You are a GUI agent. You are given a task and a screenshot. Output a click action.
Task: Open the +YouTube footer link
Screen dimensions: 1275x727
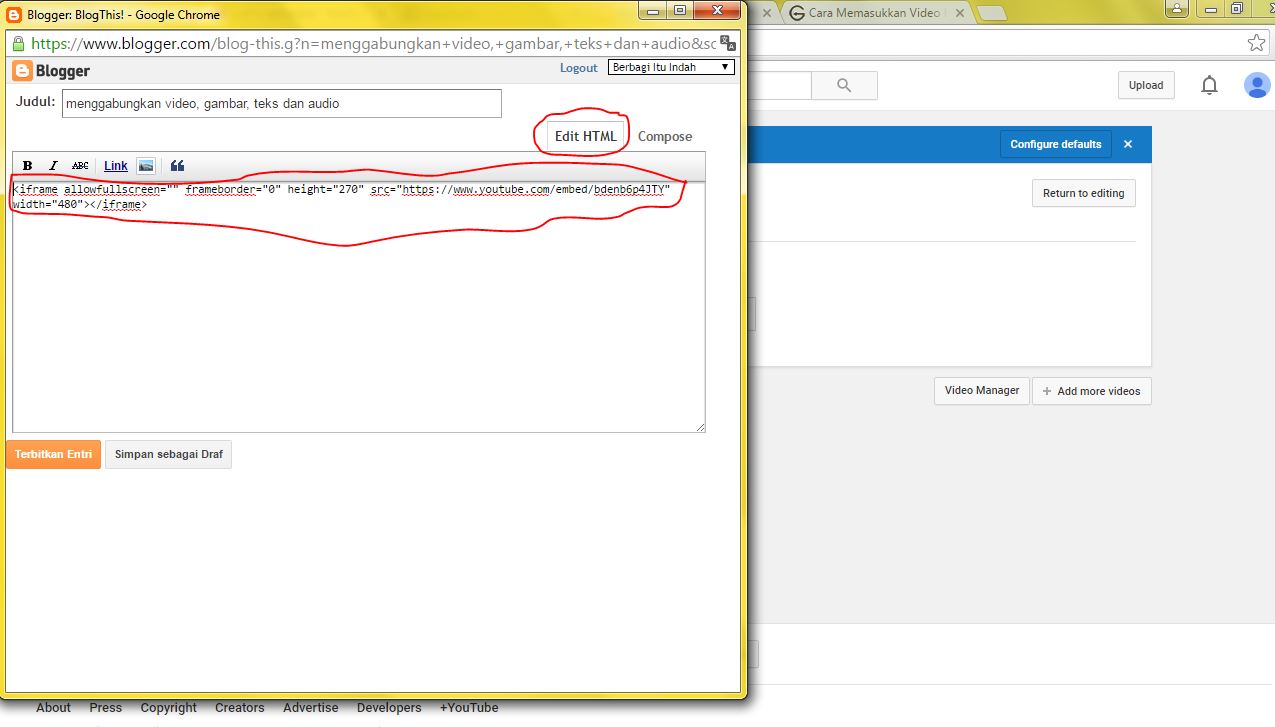pos(469,707)
